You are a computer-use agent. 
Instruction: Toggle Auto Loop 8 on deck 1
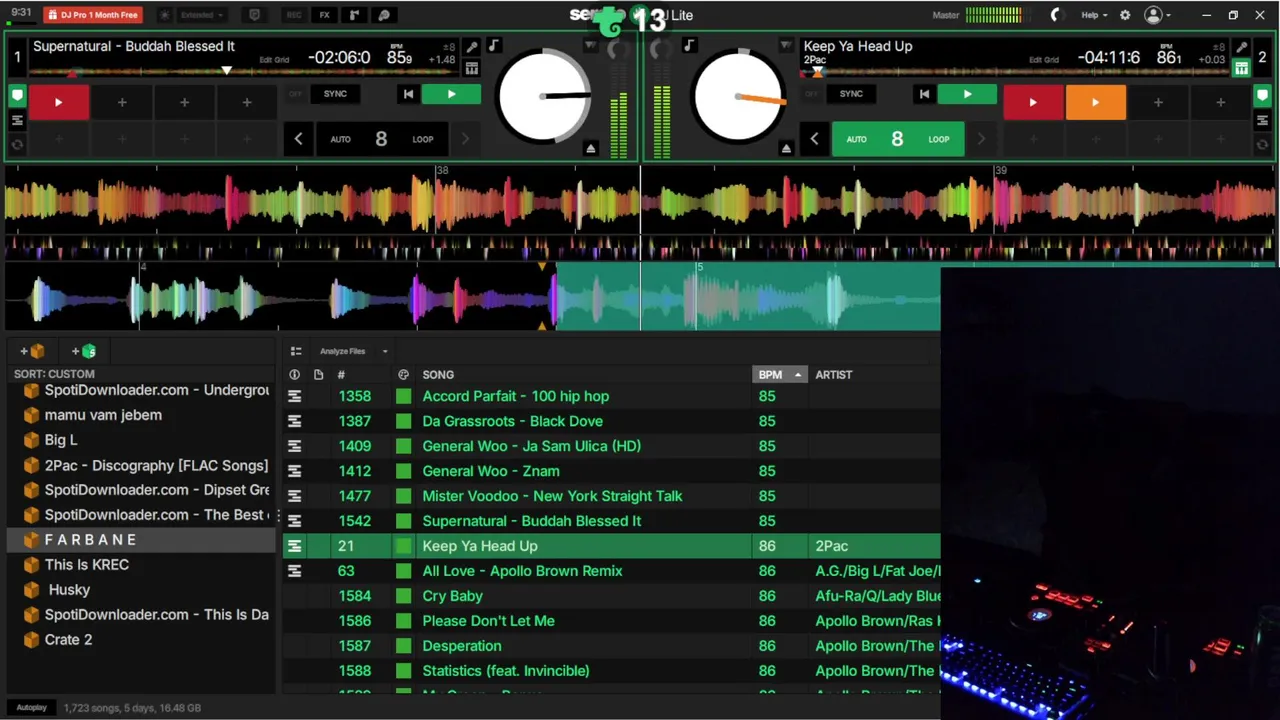(x=381, y=139)
